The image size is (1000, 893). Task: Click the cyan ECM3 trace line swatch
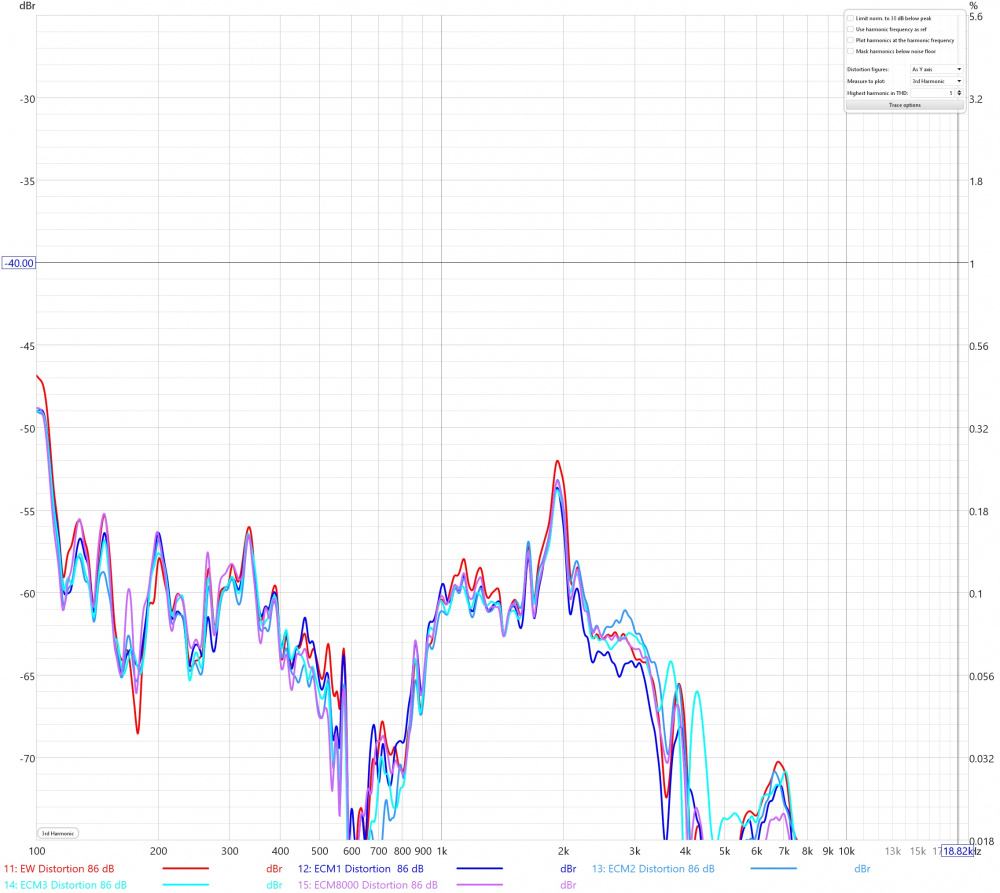[x=185, y=885]
